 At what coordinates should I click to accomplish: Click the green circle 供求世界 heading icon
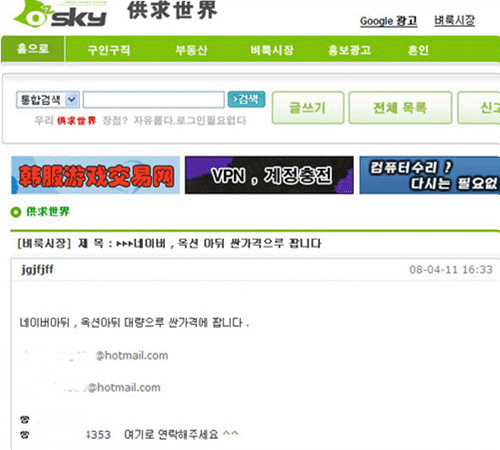pos(16,212)
